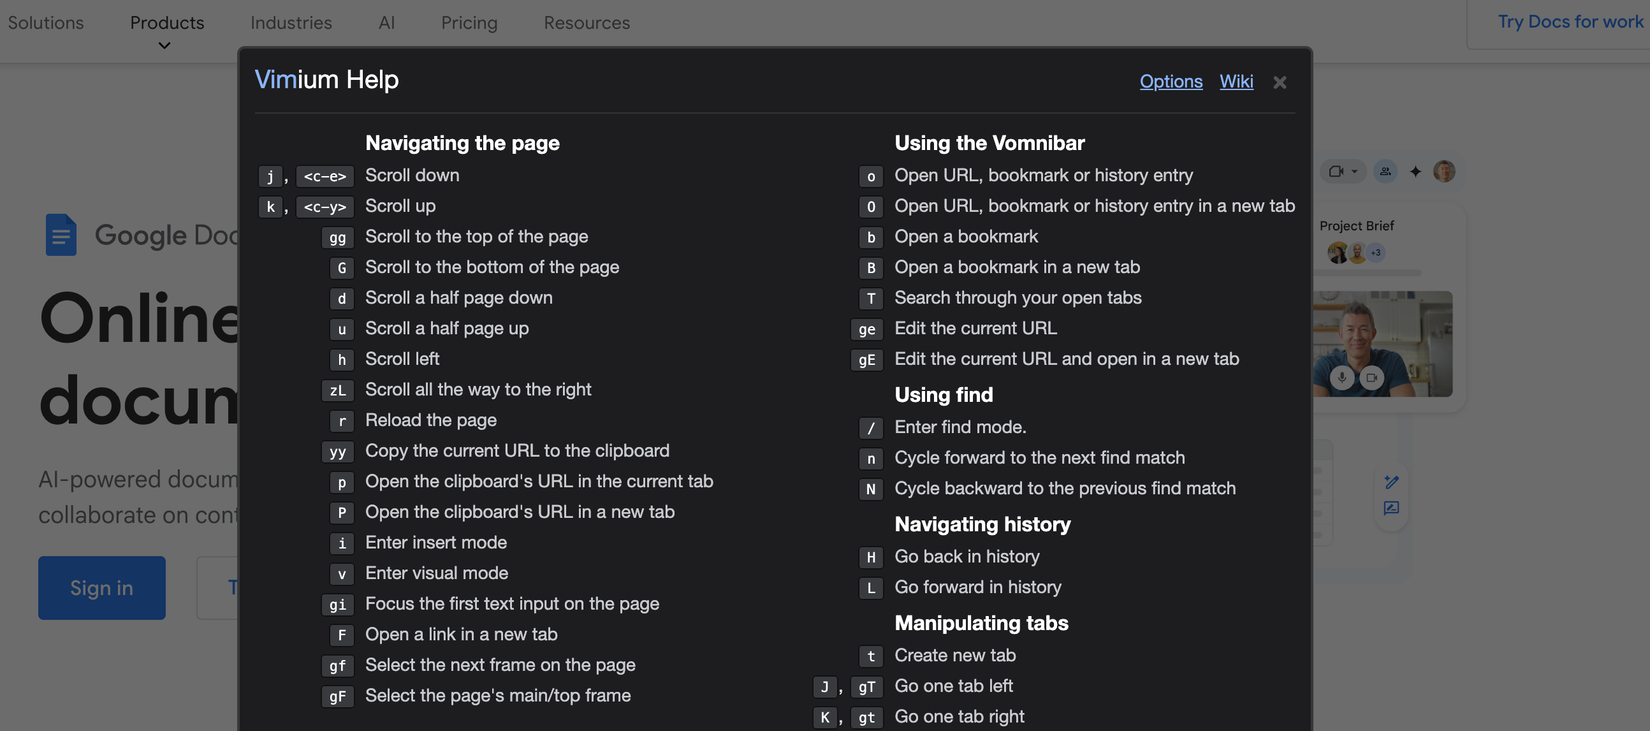1650x731 pixels.
Task: Click the 'Using the Vomnibar' heading
Action: pyautogui.click(x=989, y=143)
